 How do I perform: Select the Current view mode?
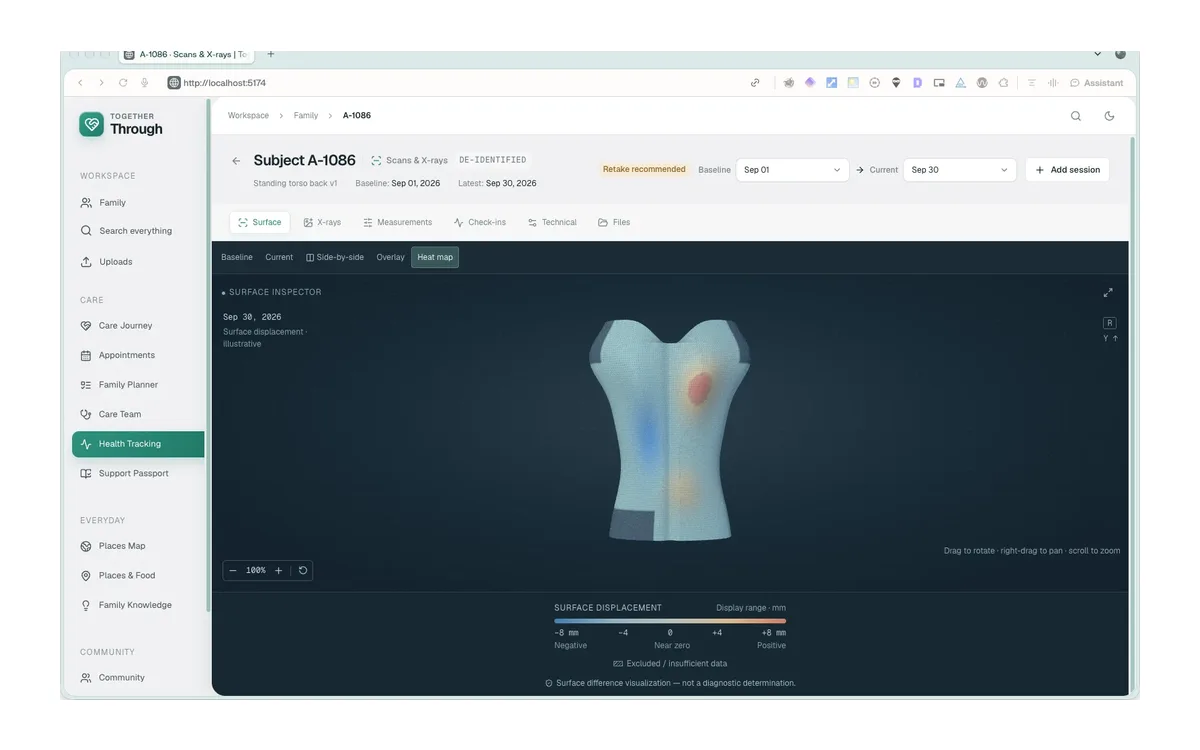pos(279,257)
